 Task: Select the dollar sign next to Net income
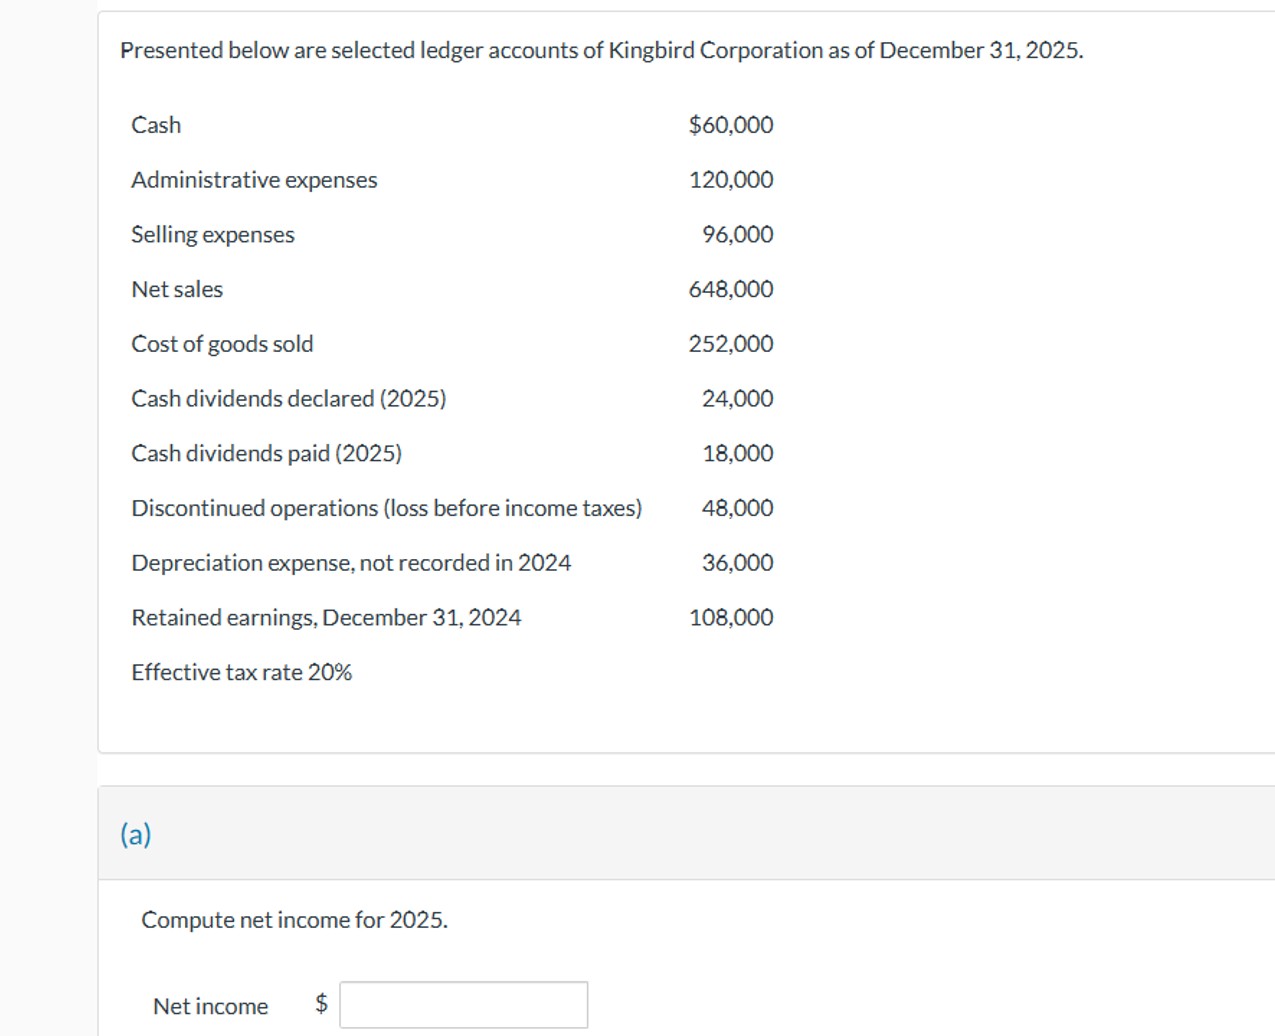coord(321,1005)
